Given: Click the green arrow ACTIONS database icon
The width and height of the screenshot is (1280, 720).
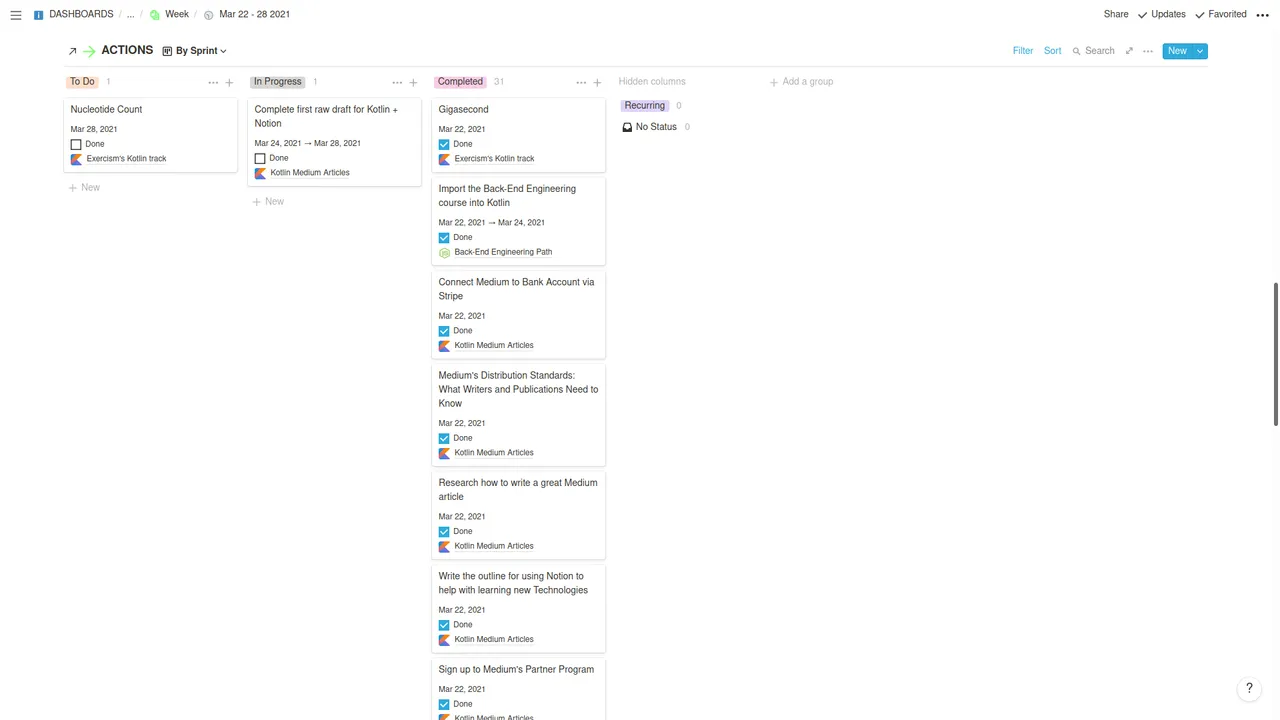Looking at the screenshot, I should point(89,51).
